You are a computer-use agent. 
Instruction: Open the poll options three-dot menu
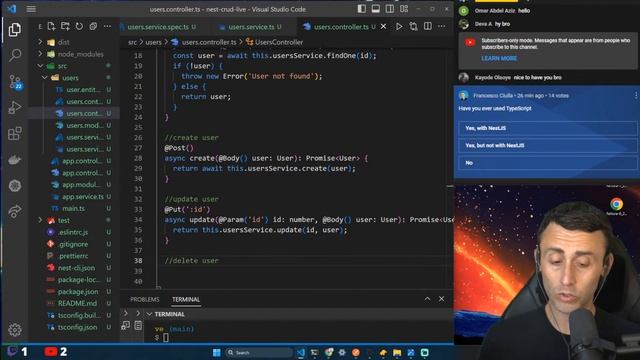[636, 96]
